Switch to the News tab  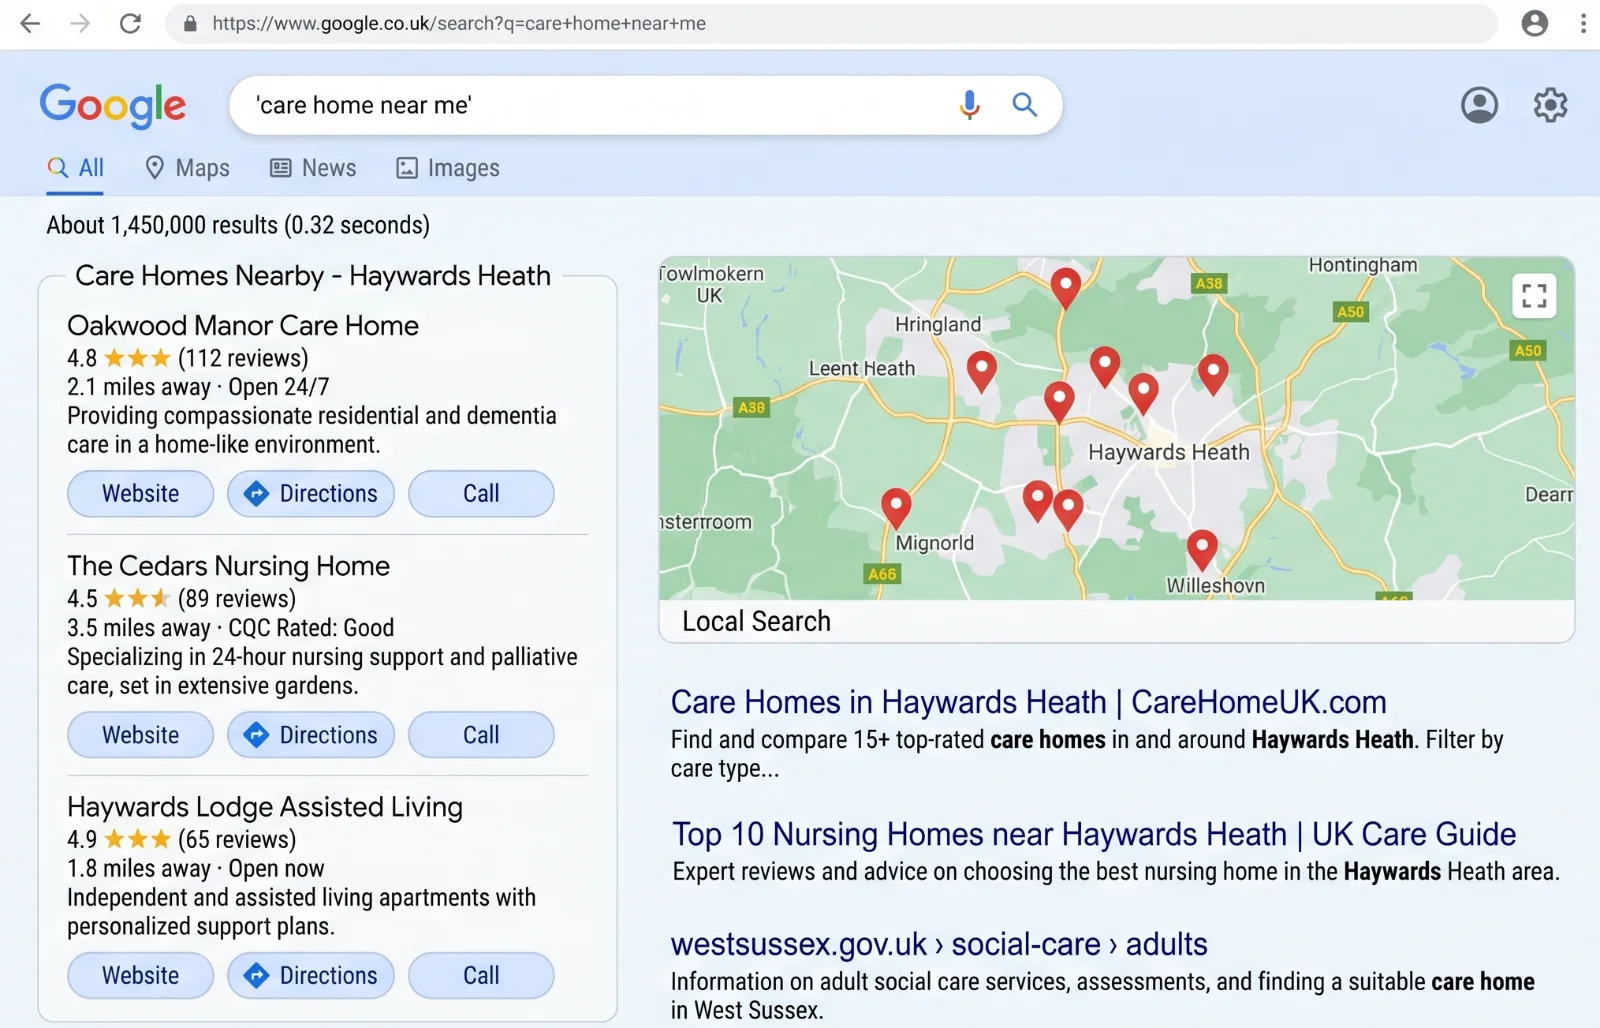pyautogui.click(x=313, y=168)
